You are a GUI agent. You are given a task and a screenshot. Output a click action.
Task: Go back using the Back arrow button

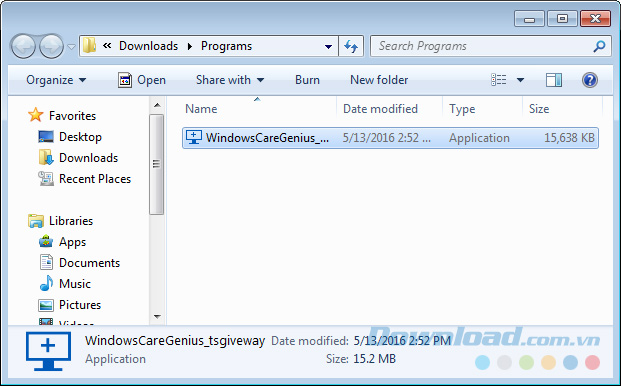point(23,46)
